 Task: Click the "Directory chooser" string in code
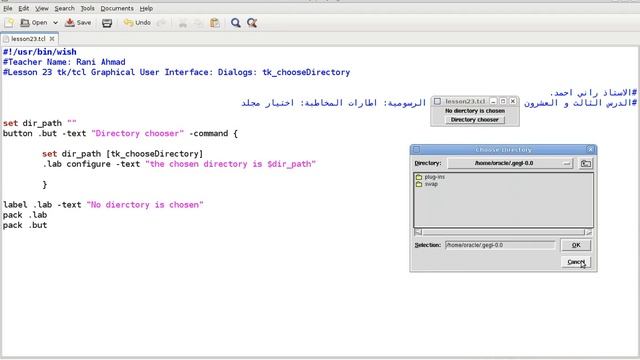[138, 133]
